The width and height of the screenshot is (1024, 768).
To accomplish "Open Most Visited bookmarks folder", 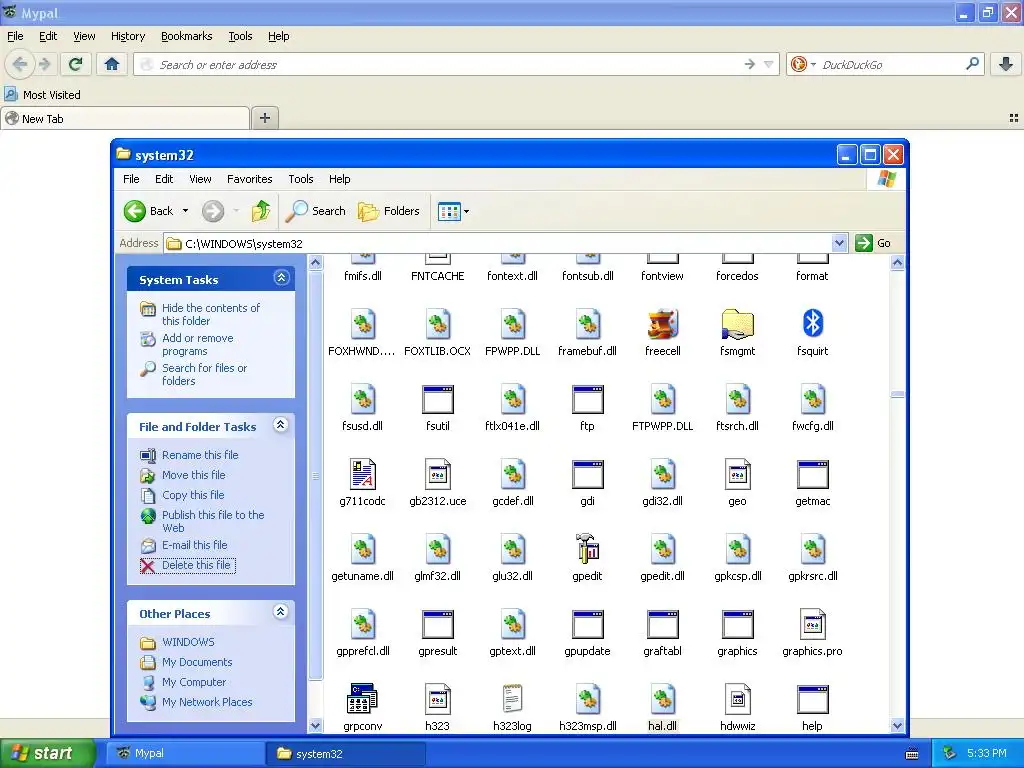I will tap(42, 95).
